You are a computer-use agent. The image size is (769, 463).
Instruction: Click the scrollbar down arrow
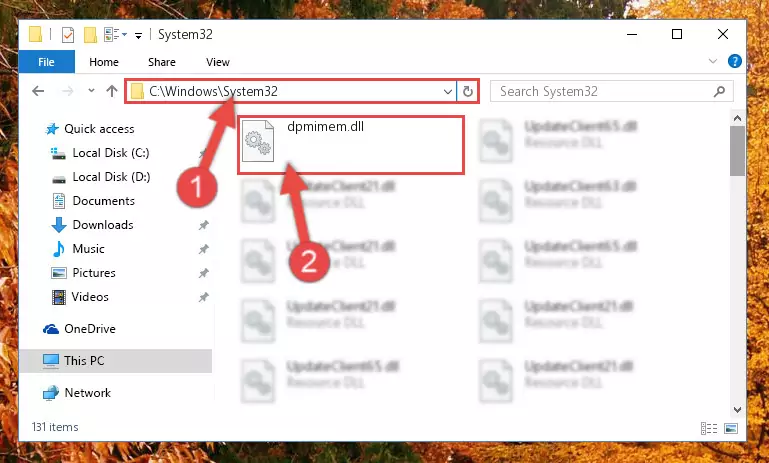coord(737,410)
